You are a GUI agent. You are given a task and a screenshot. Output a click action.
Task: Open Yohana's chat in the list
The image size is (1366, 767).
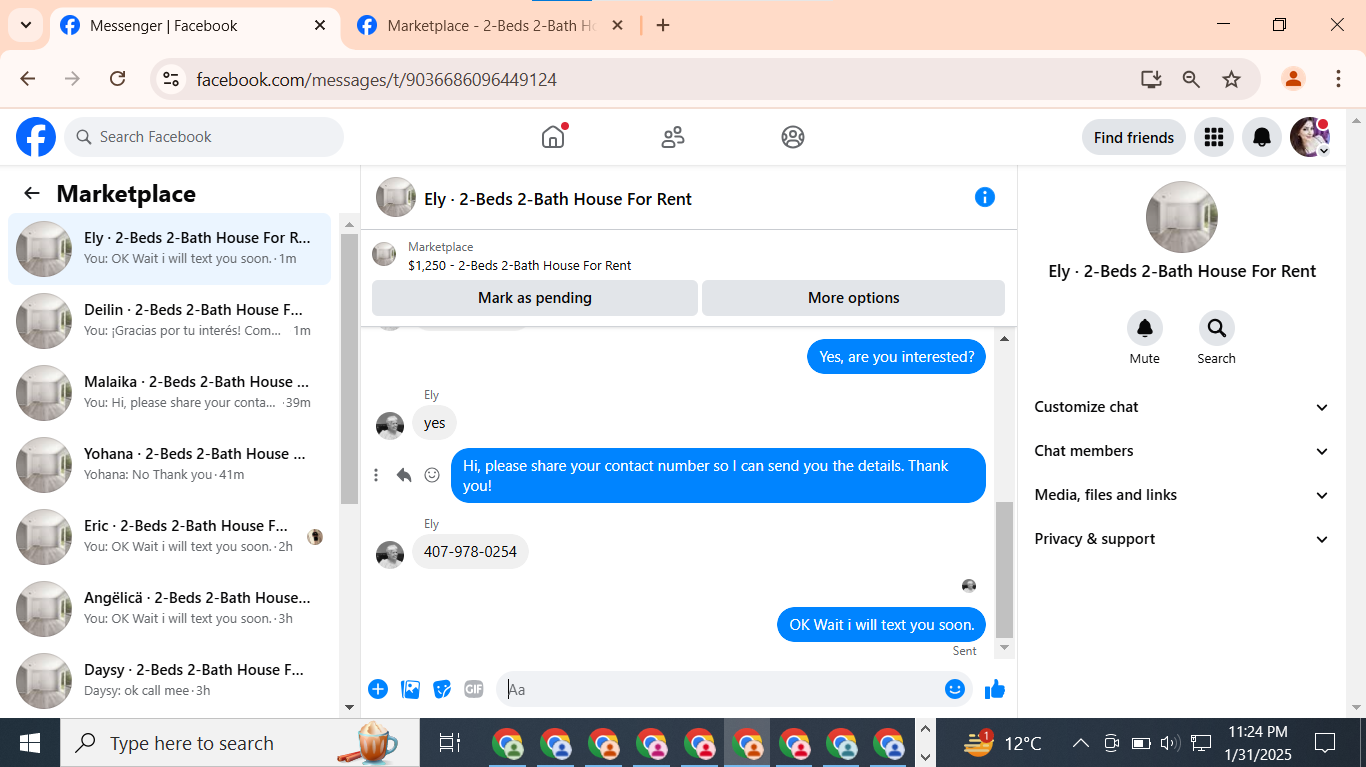point(170,465)
